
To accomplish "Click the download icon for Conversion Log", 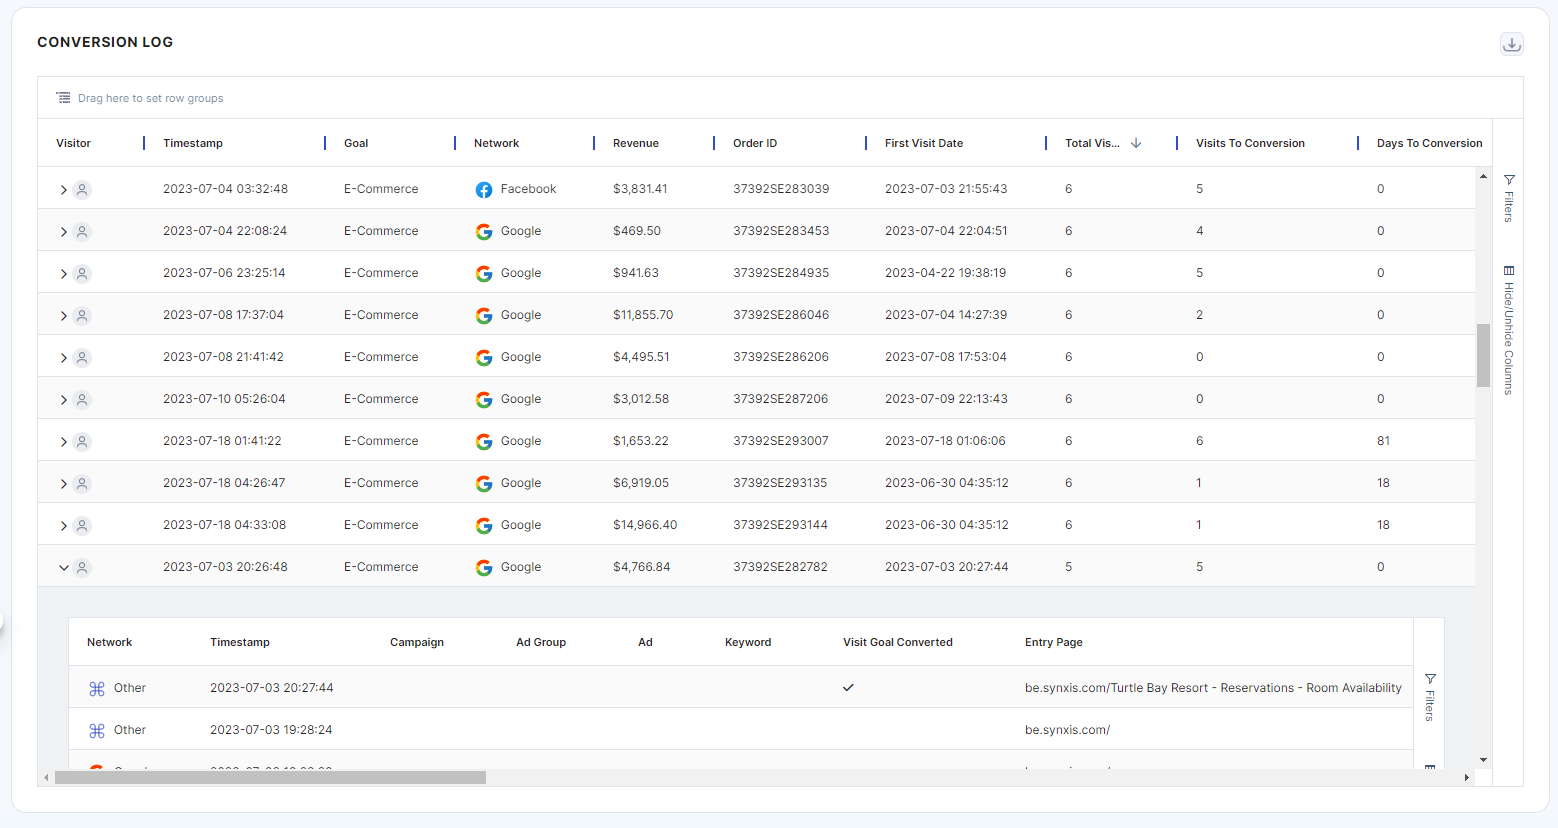I will (1511, 44).
